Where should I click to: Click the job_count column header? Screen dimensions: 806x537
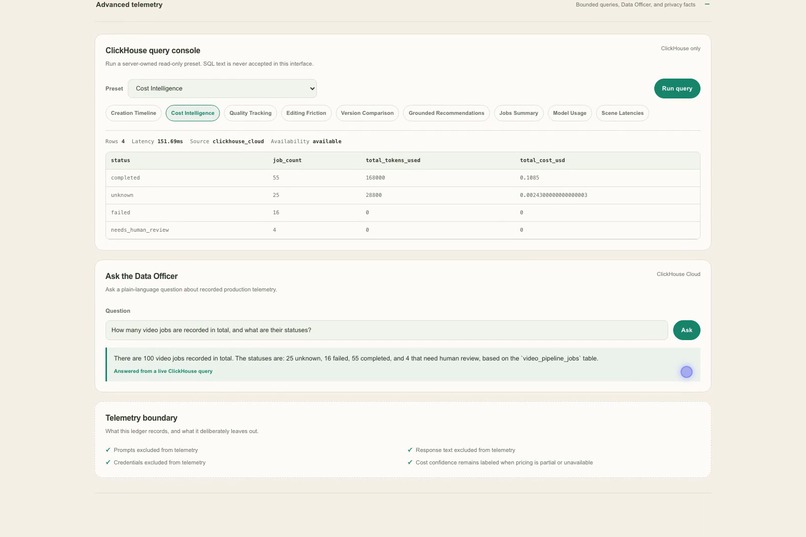[x=287, y=160]
